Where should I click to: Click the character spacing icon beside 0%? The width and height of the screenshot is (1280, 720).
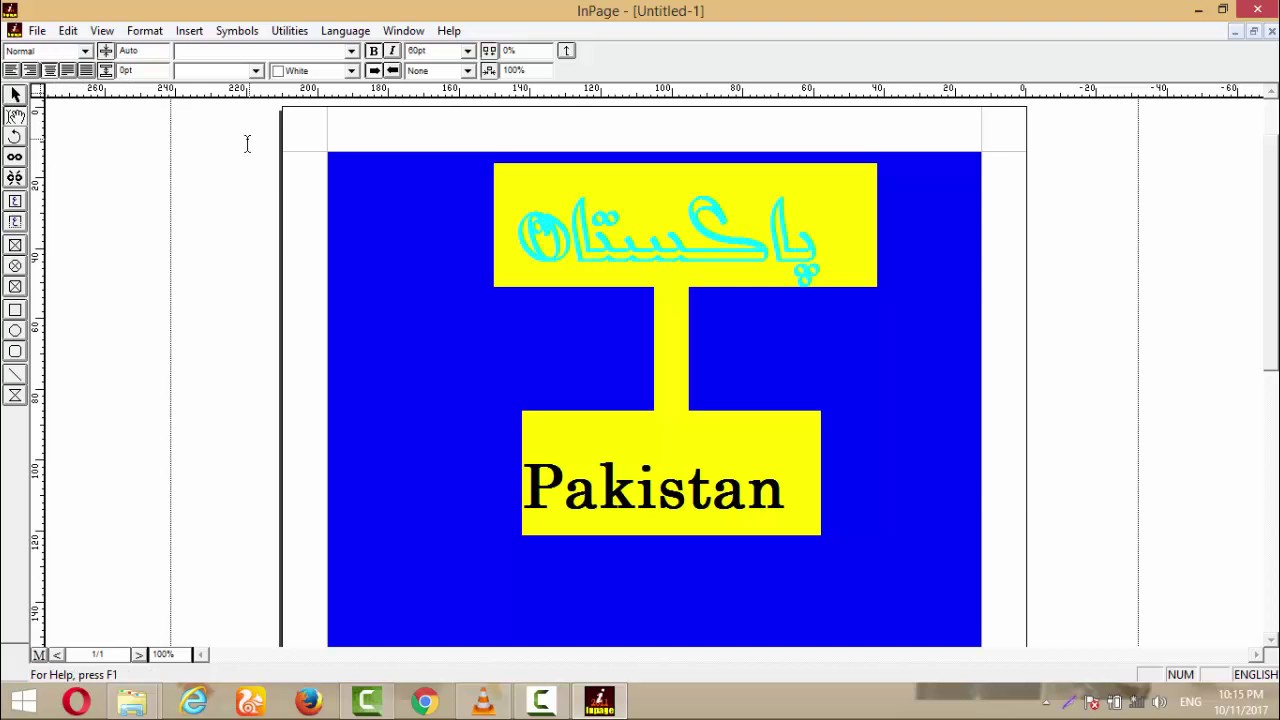pyautogui.click(x=489, y=51)
